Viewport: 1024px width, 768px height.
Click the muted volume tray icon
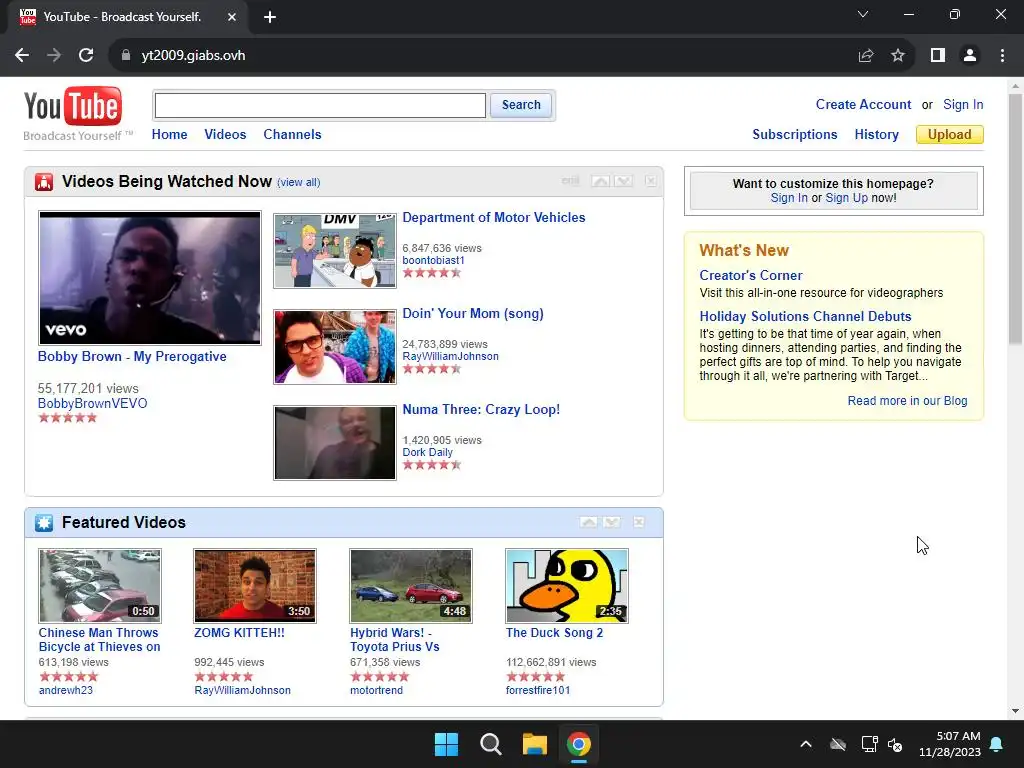pos(895,744)
